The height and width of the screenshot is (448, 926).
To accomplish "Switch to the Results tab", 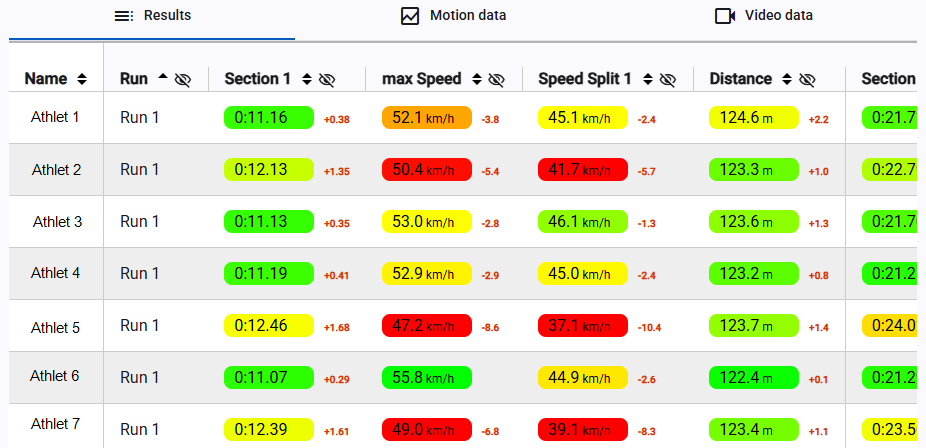I will click(x=152, y=16).
